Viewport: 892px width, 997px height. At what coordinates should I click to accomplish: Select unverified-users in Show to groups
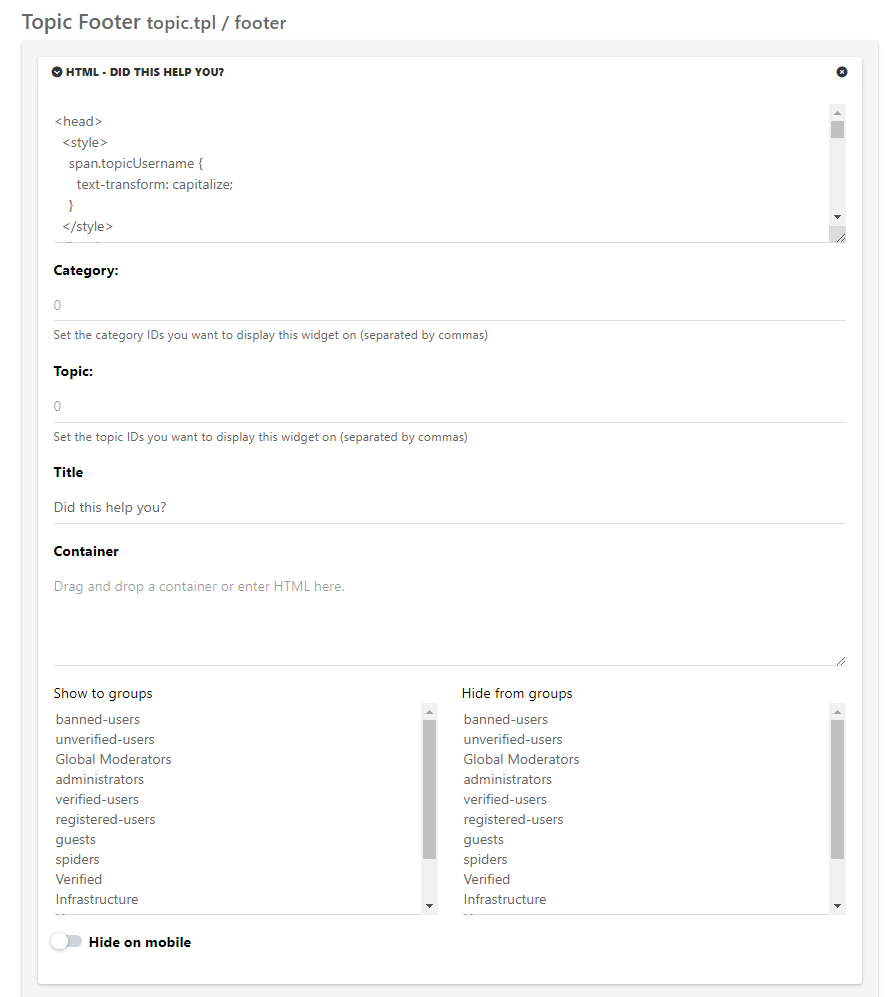coord(105,739)
